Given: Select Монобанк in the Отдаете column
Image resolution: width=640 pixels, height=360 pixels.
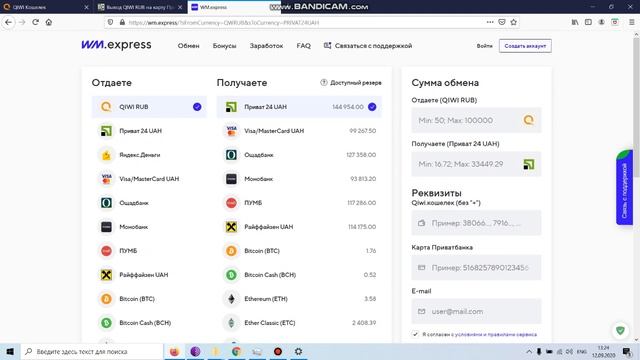Looking at the screenshot, I should [149, 227].
